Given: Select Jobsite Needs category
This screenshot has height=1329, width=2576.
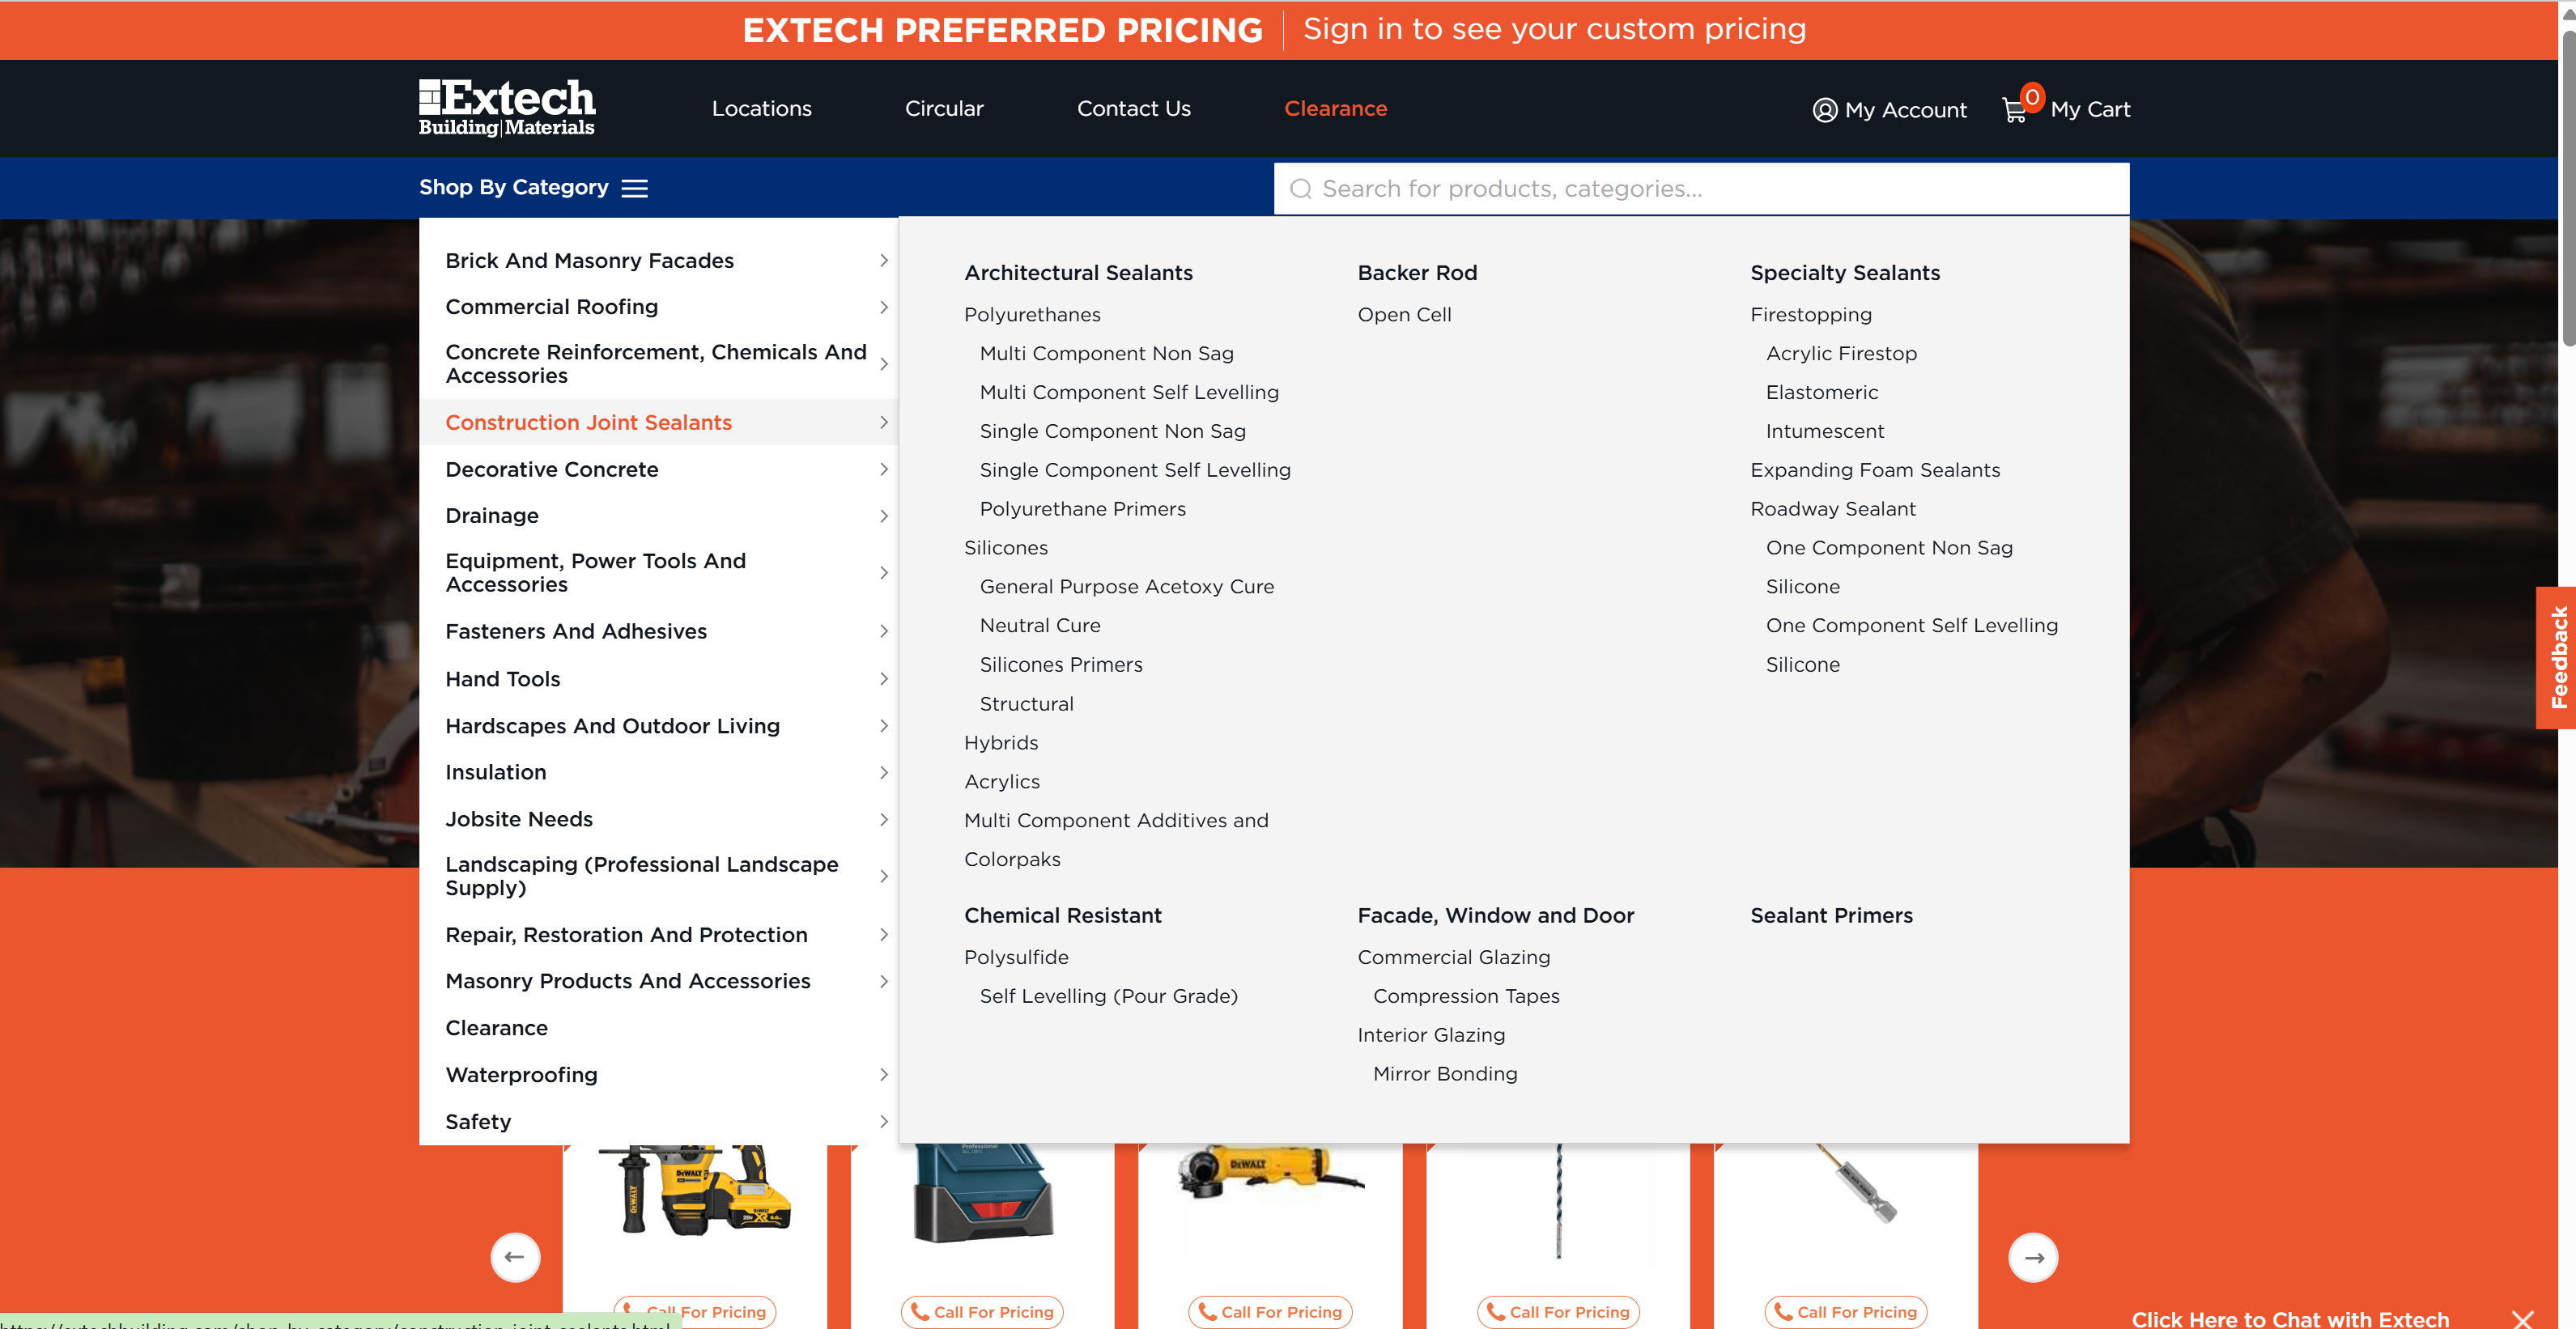Looking at the screenshot, I should [519, 819].
